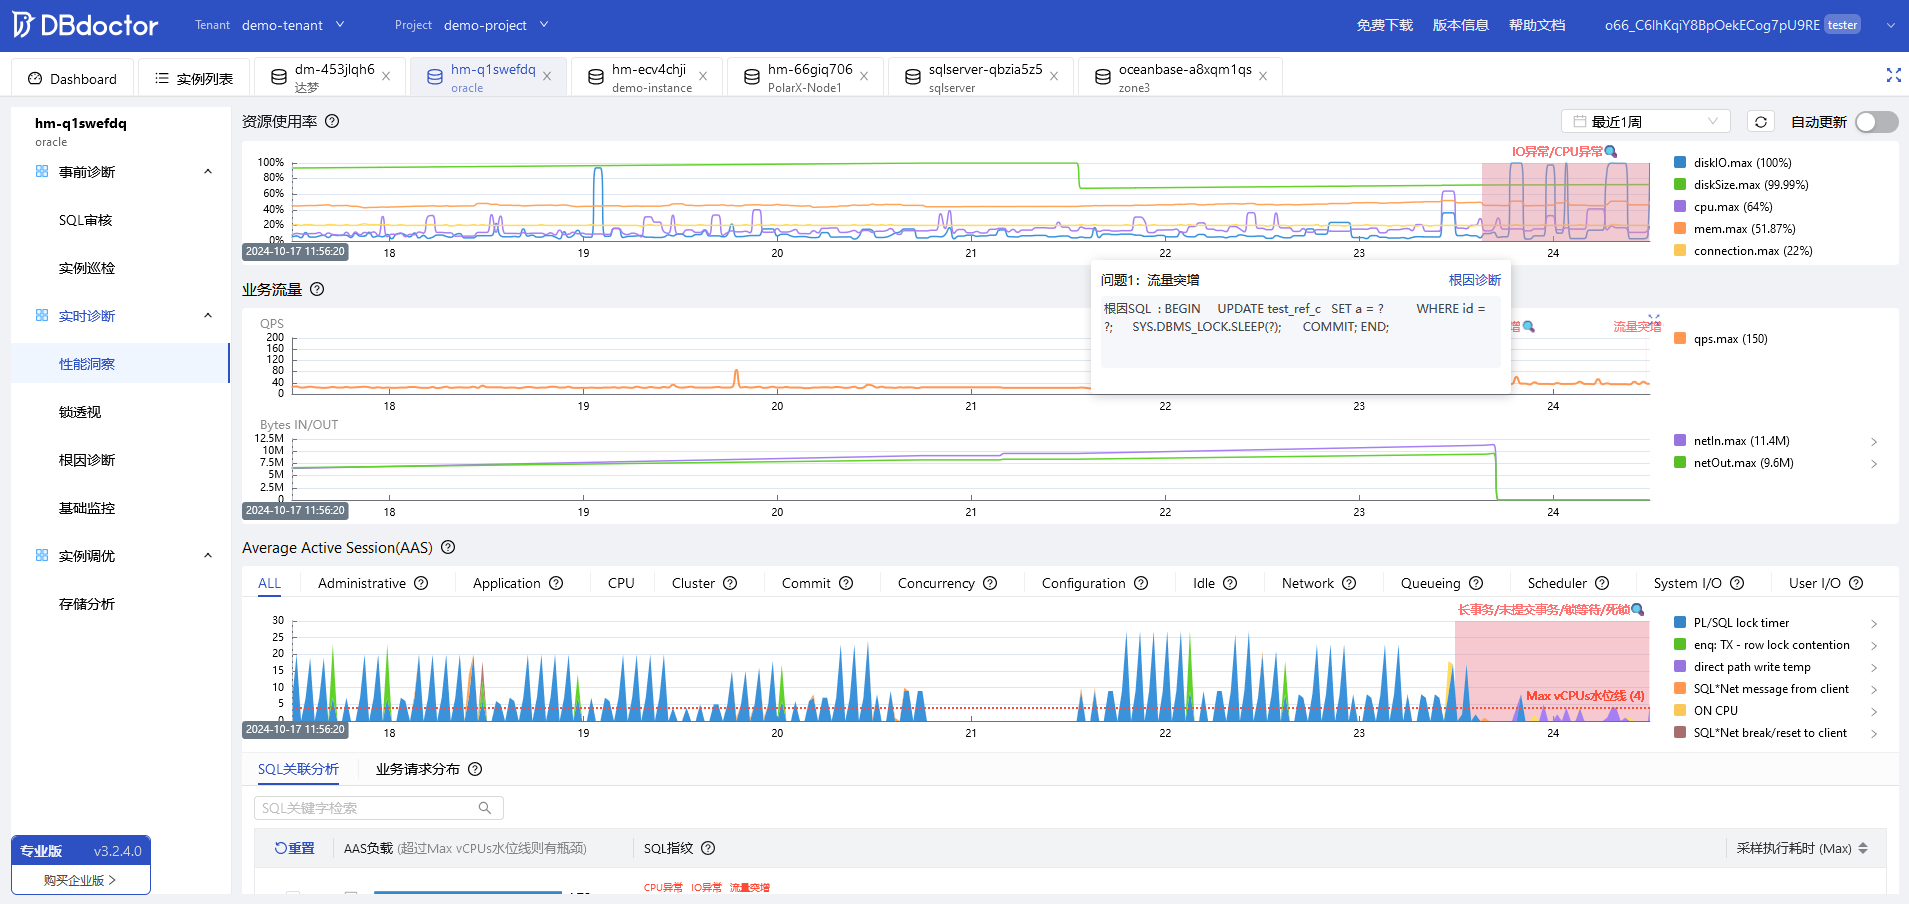Click 免费下载 link

pyautogui.click(x=1384, y=25)
